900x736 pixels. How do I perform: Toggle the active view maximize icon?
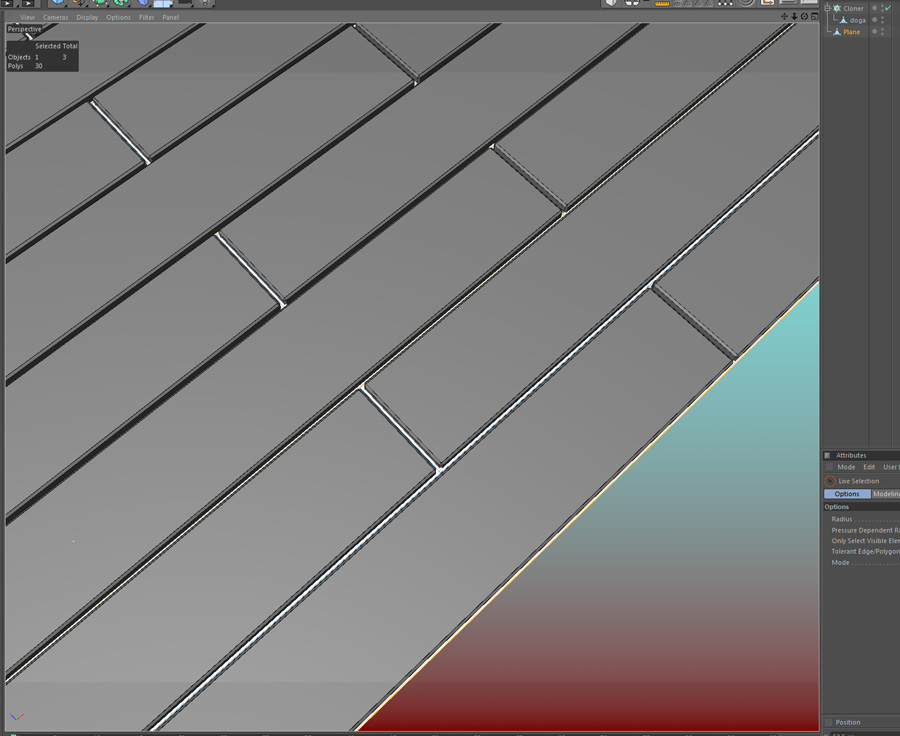tap(814, 17)
